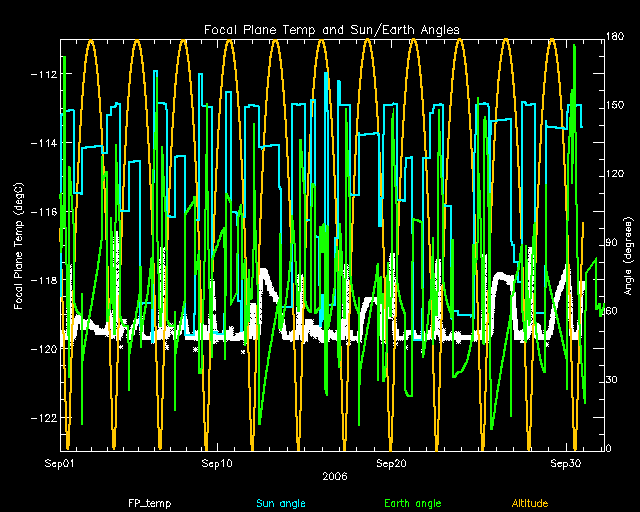This screenshot has width=640, height=512.
Task: Select the cyan Sun angle legend label
Action: coord(280,503)
